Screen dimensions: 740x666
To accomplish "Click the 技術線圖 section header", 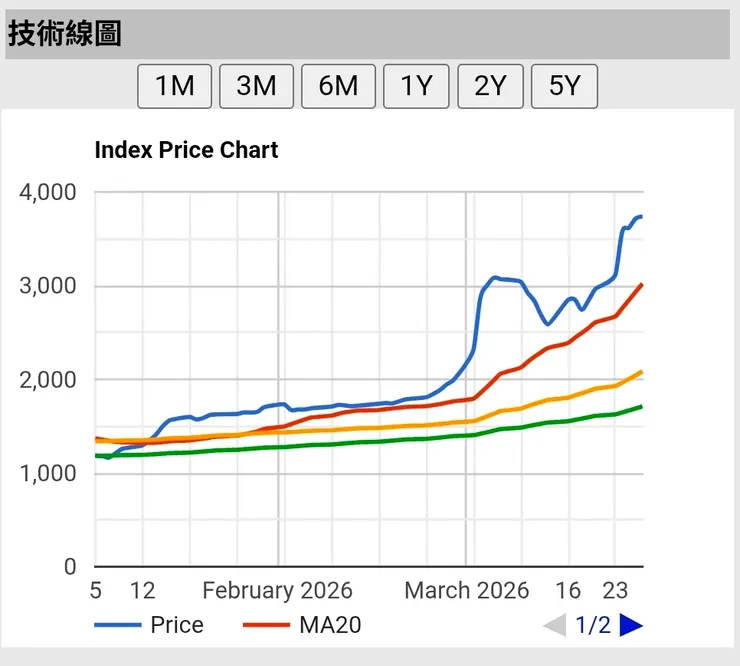I will coord(66,34).
